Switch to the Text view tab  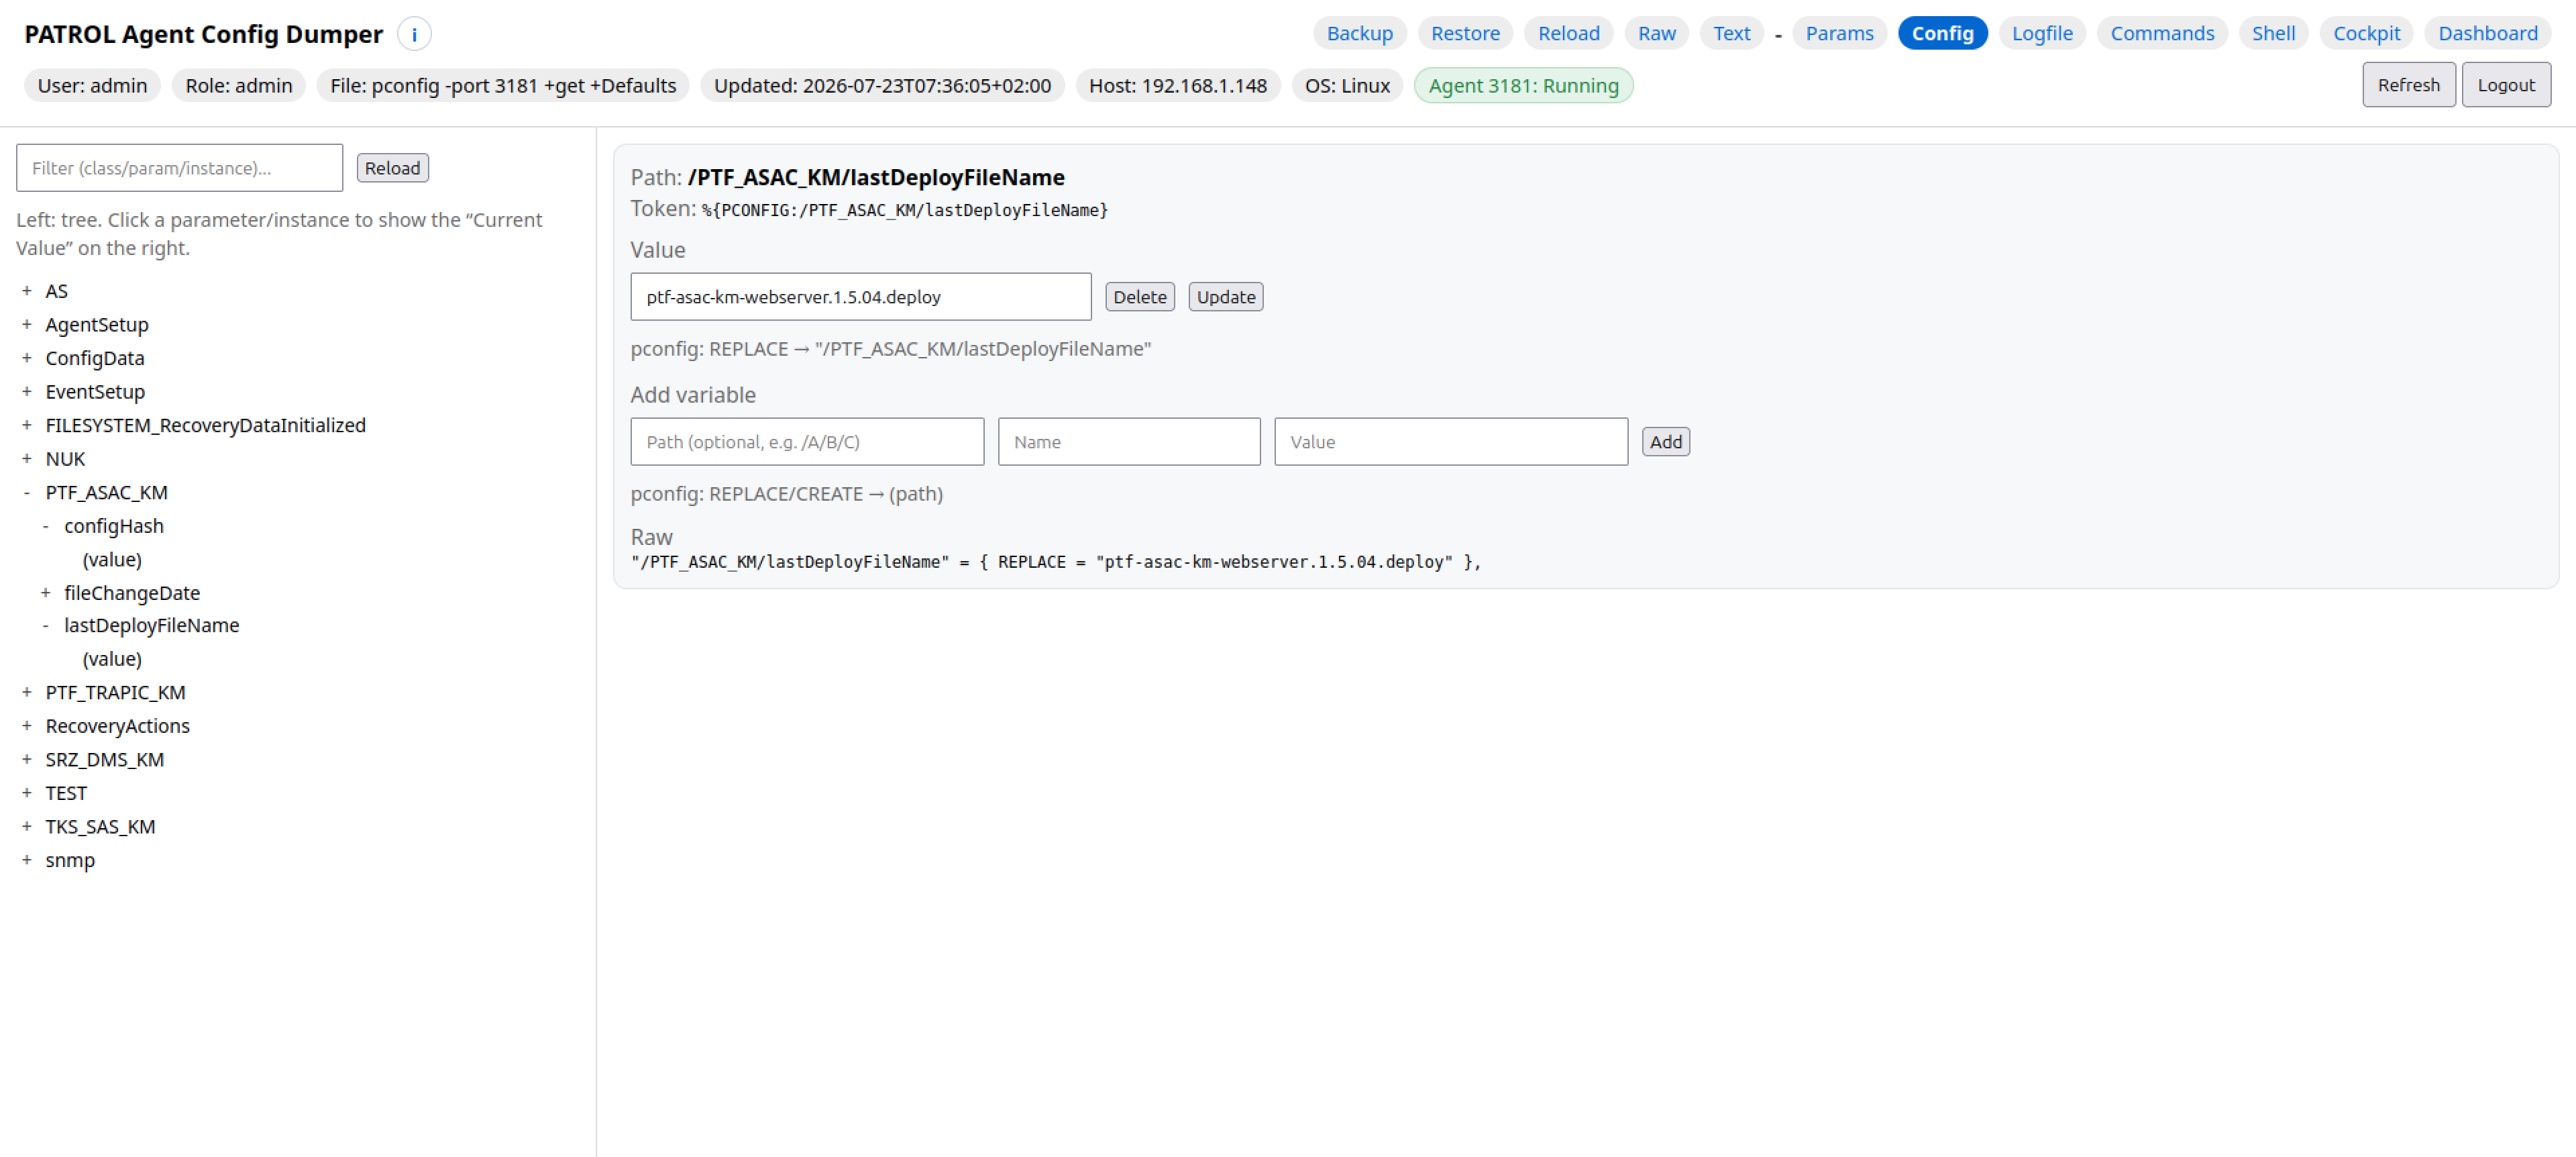pyautogui.click(x=1731, y=33)
